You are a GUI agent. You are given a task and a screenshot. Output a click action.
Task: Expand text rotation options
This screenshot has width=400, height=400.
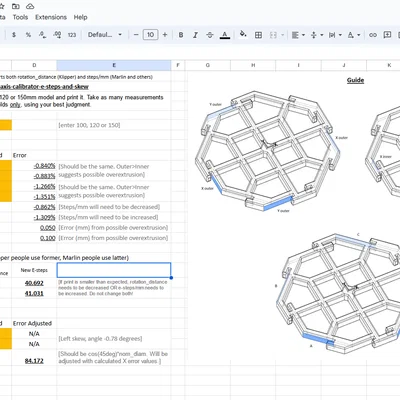[354, 35]
